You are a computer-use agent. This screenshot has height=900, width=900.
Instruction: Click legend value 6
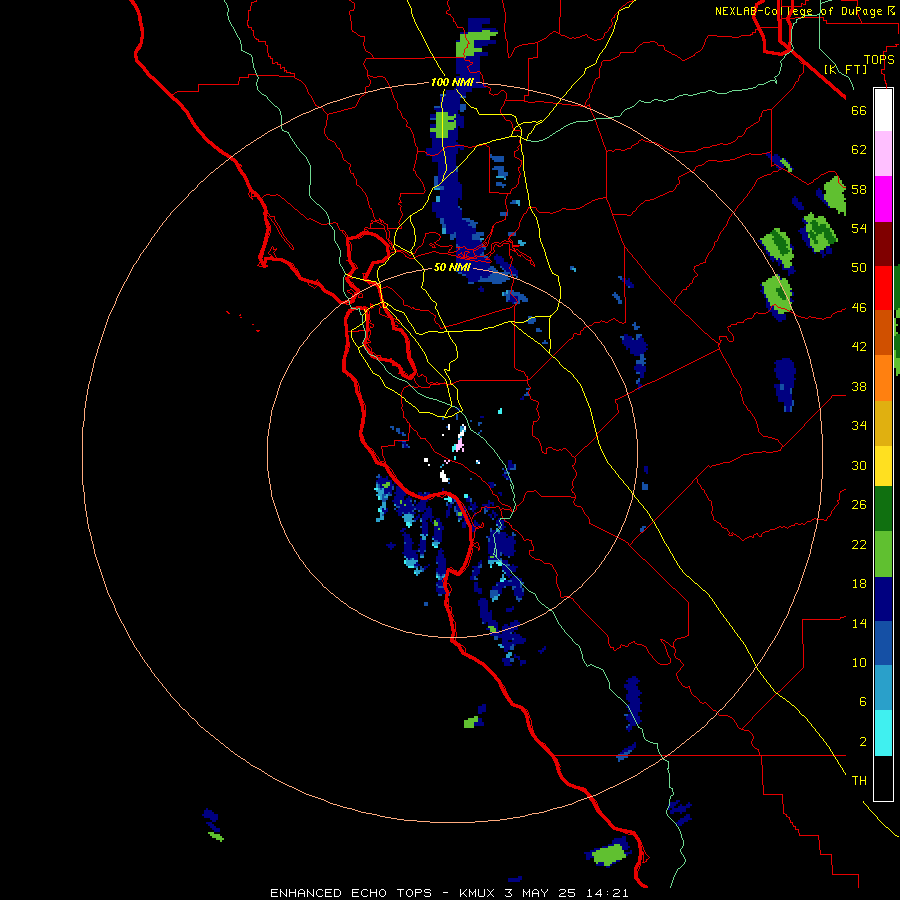[862, 701]
